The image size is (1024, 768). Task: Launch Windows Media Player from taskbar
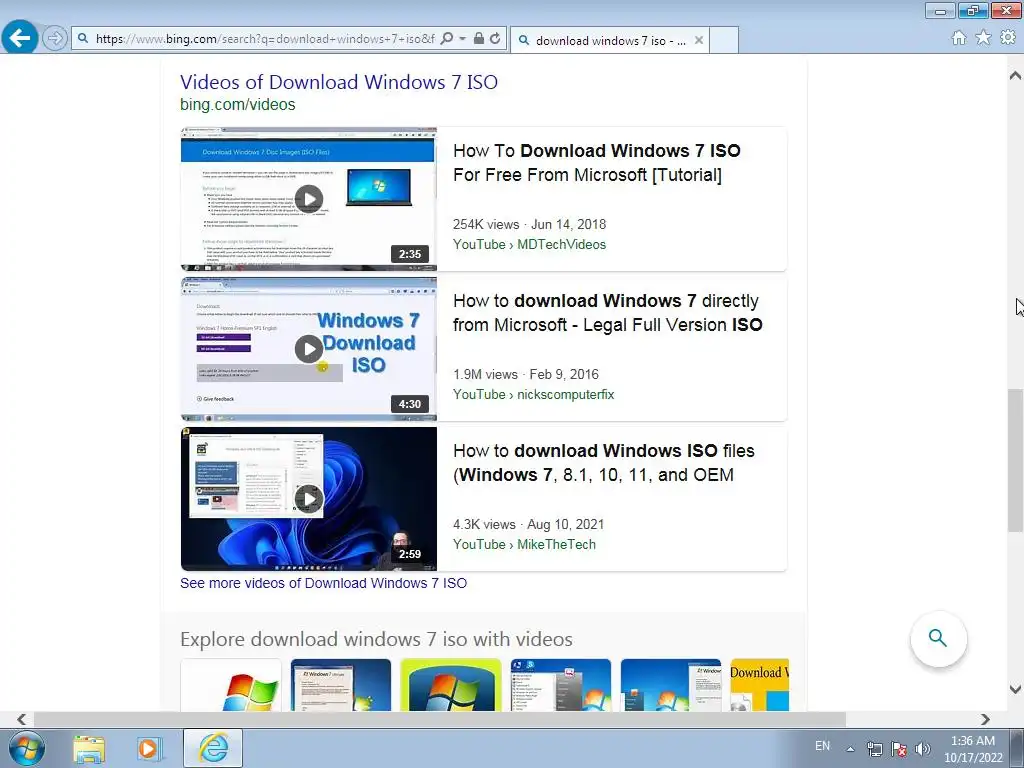(x=149, y=749)
